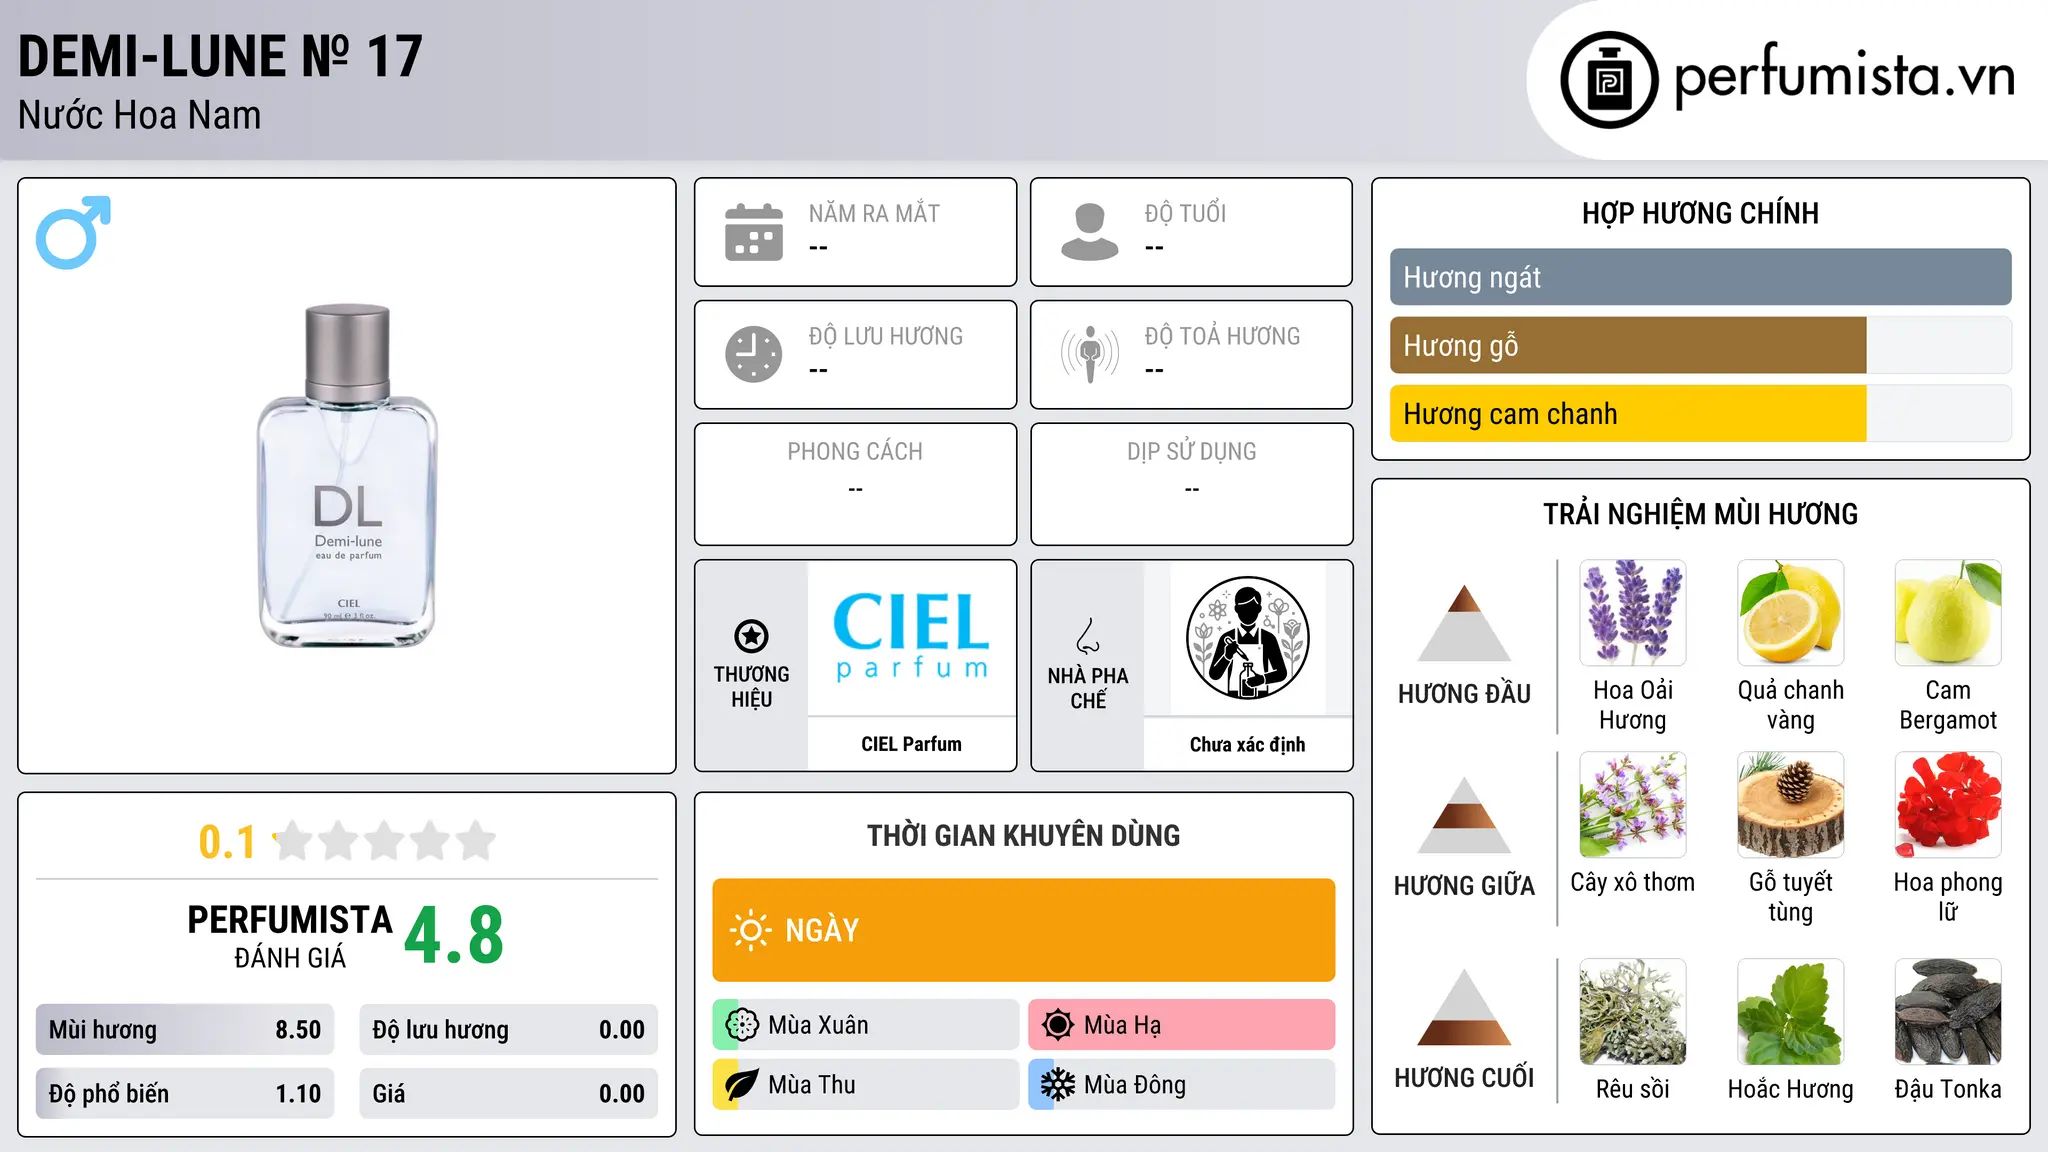Open the Quả chanh vàng lemon thumbnail

pos(1790,613)
